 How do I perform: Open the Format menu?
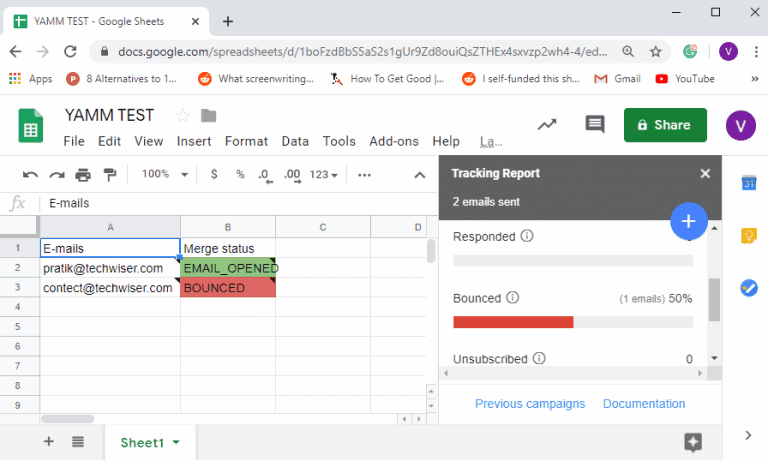(246, 142)
